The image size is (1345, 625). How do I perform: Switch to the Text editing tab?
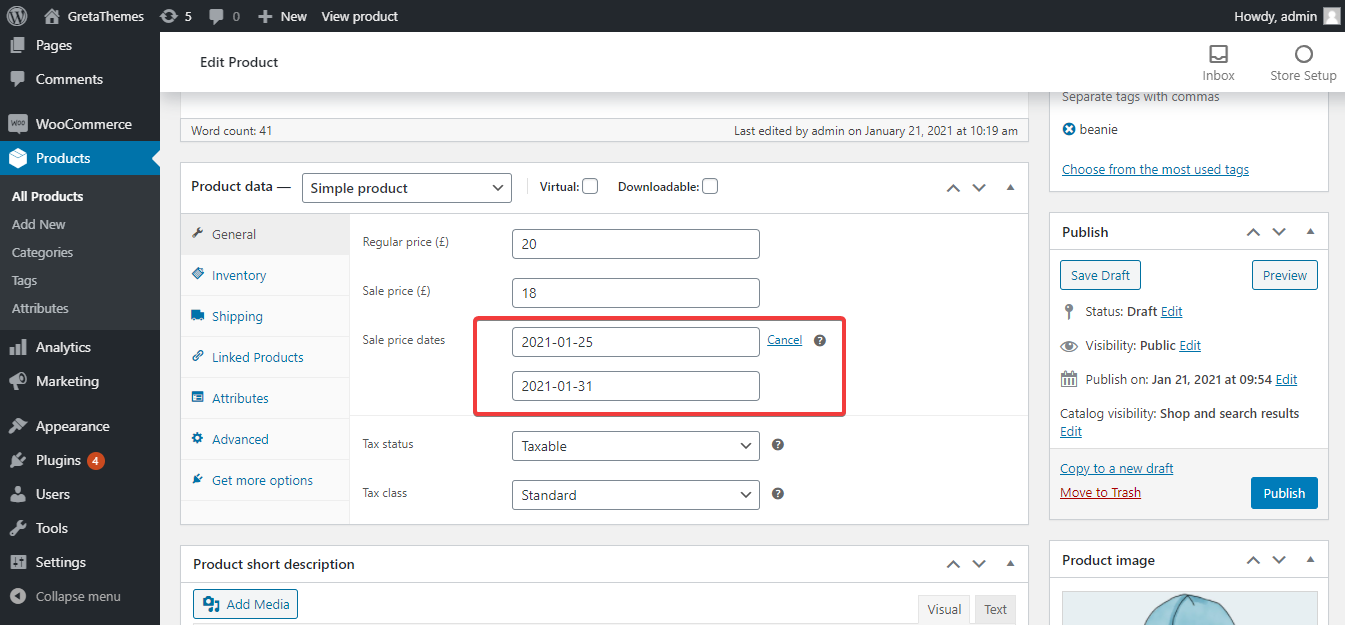[x=995, y=608]
